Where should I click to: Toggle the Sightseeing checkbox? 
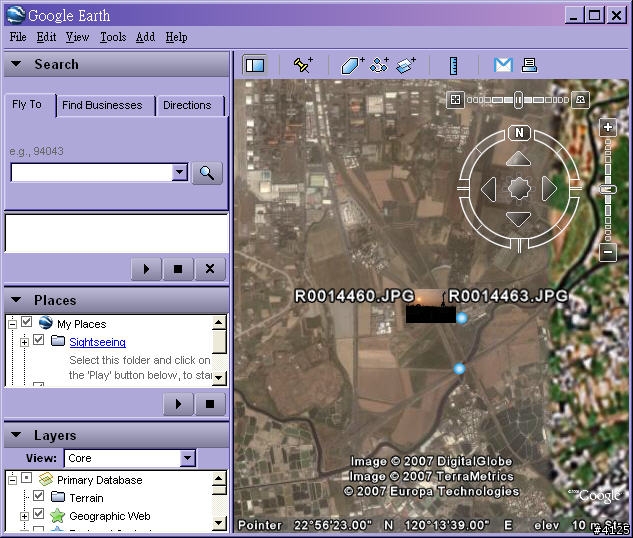[39, 340]
